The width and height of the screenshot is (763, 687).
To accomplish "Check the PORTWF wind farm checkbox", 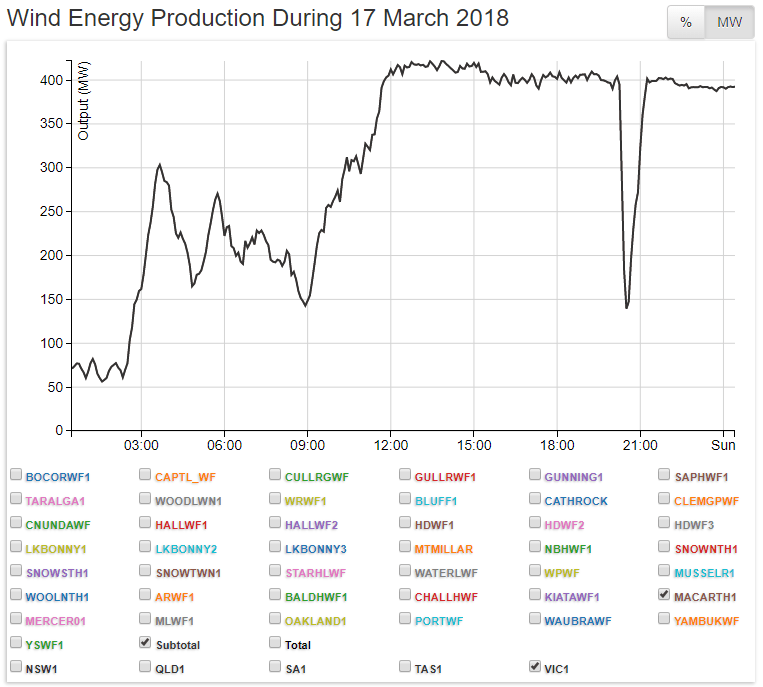I will [406, 618].
